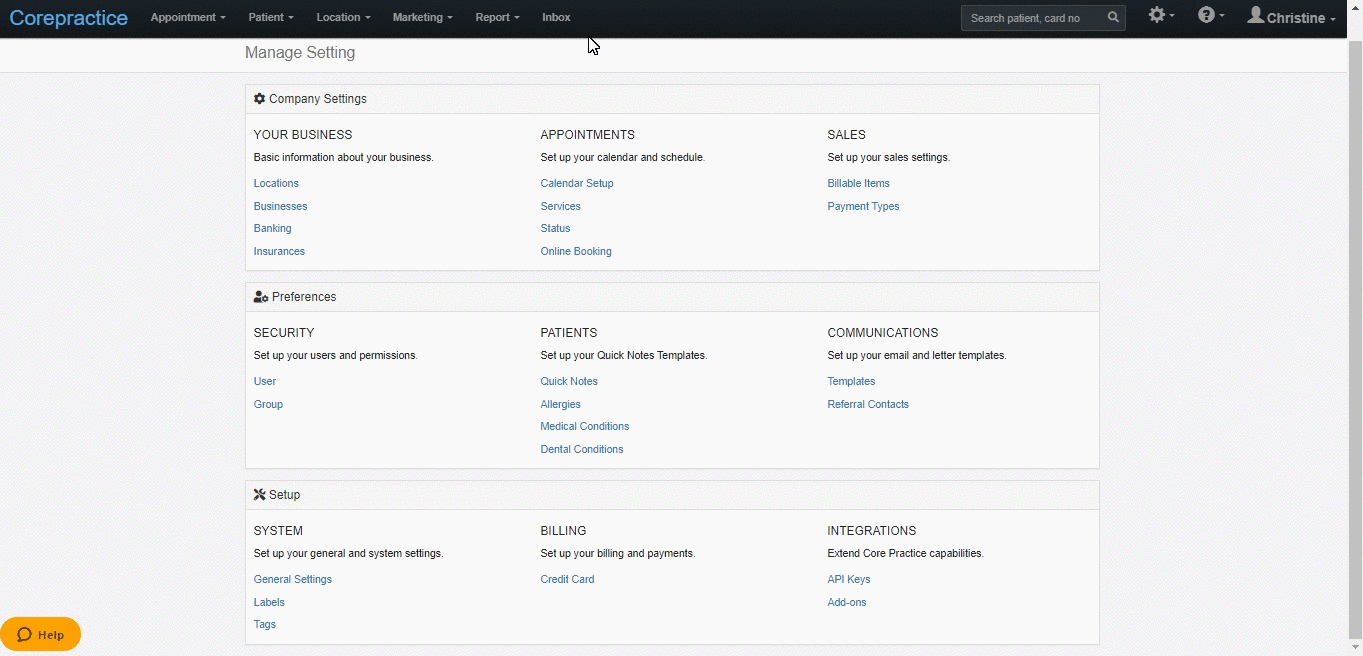Open the General Settings link
Image resolution: width=1363 pixels, height=656 pixels.
coord(293,580)
